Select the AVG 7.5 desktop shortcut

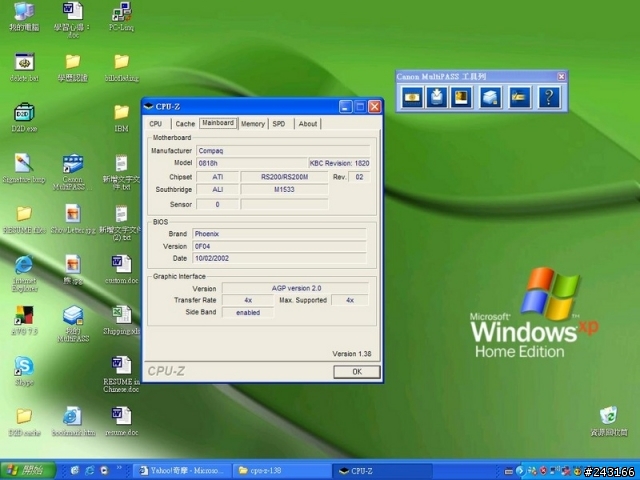pyautogui.click(x=24, y=321)
